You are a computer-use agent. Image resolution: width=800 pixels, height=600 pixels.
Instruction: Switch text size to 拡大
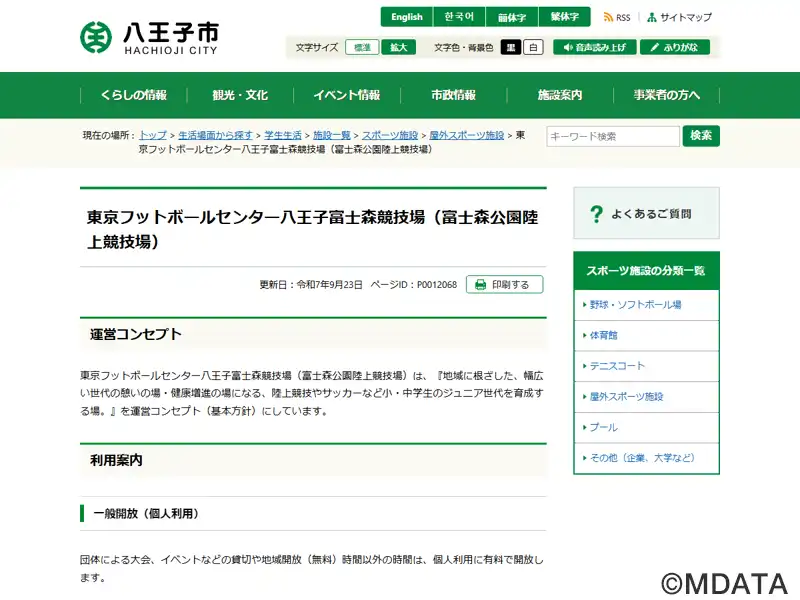[398, 47]
